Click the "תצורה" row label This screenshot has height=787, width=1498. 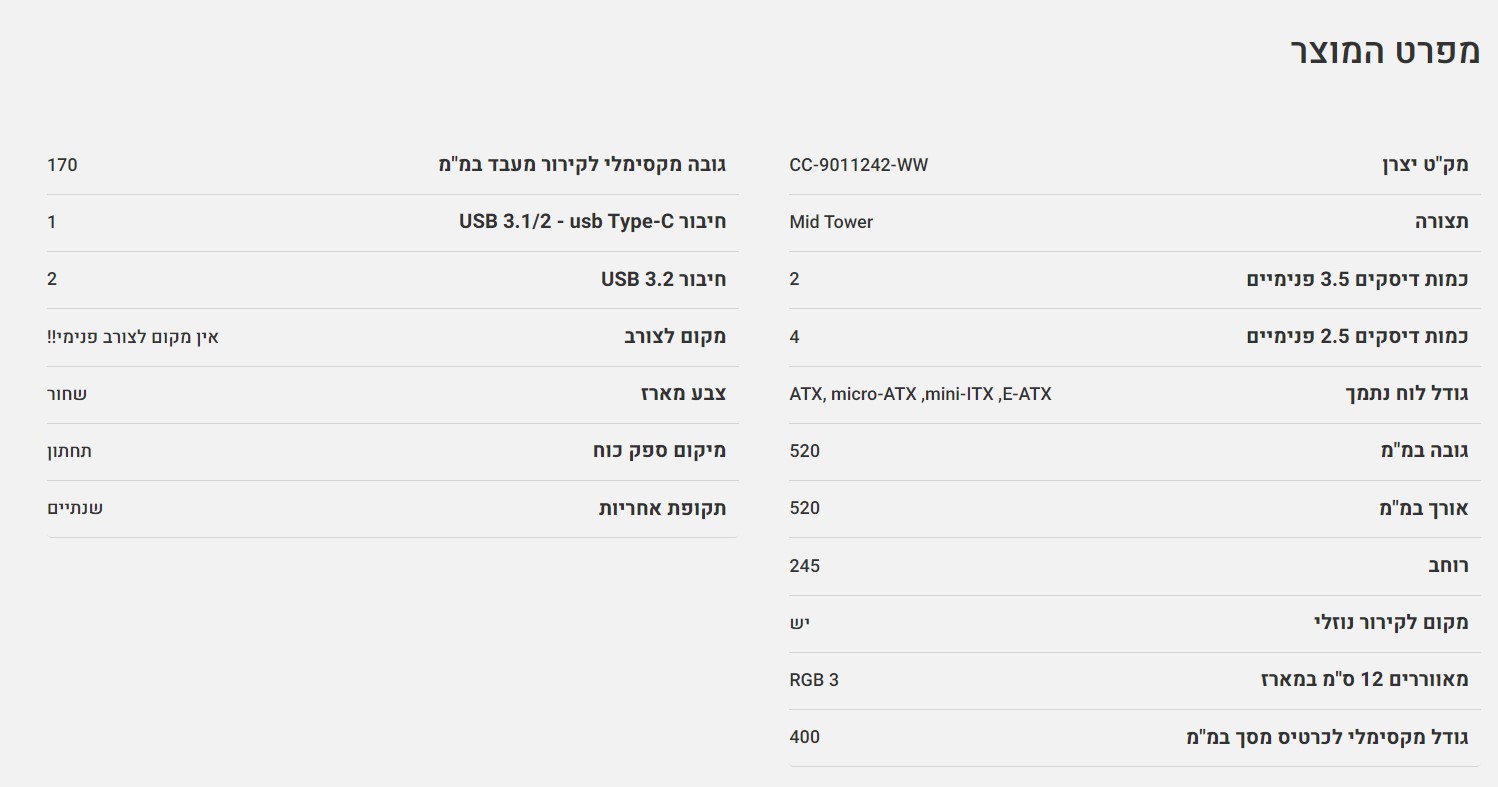point(1441,222)
